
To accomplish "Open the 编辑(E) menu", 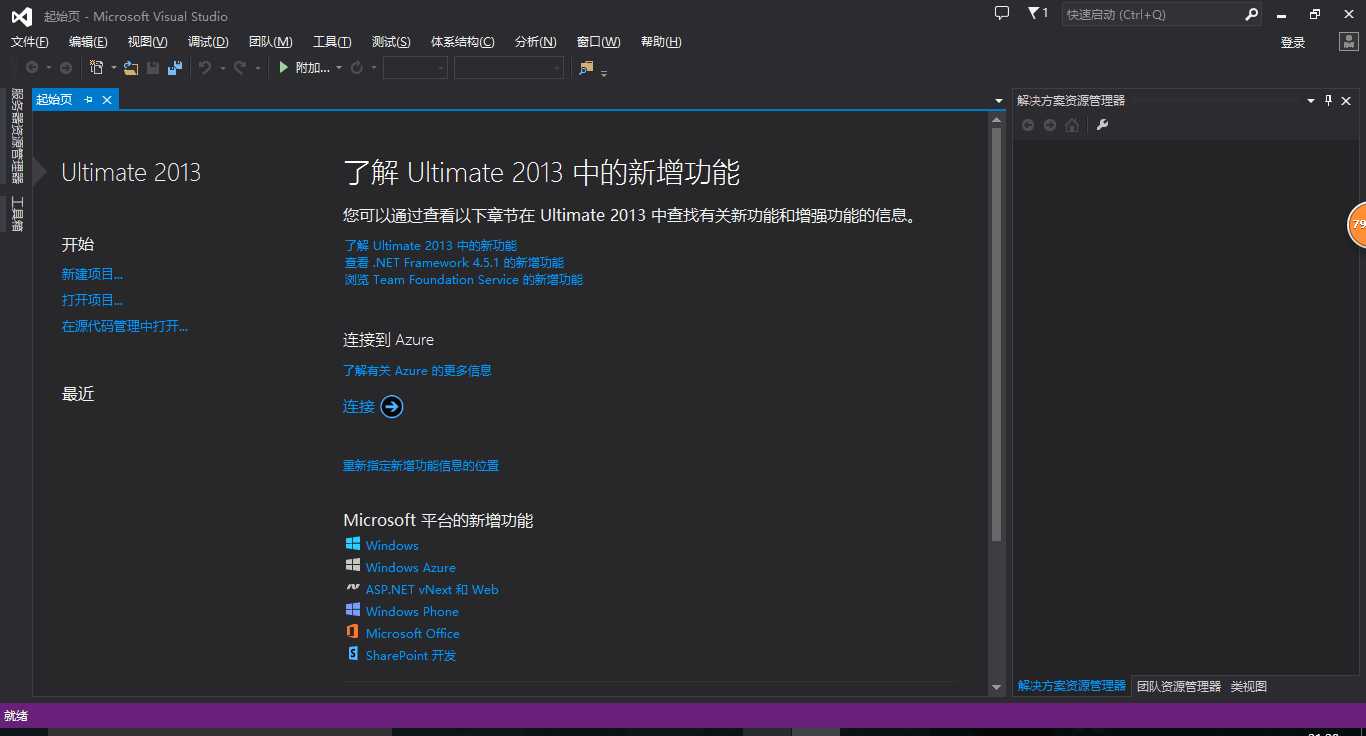I will click(88, 41).
